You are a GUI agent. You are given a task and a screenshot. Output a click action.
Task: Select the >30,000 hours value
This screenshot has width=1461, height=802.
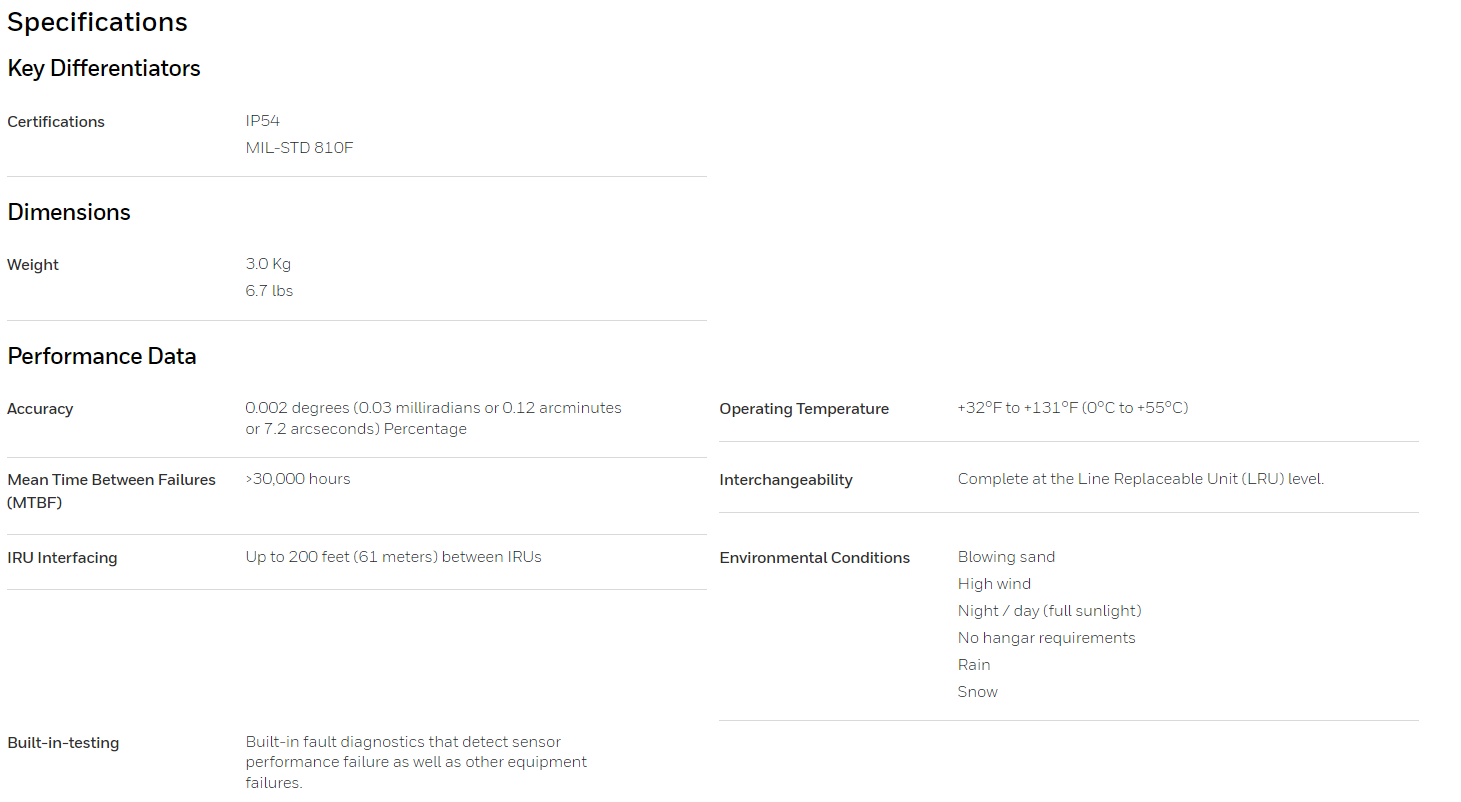tap(298, 479)
